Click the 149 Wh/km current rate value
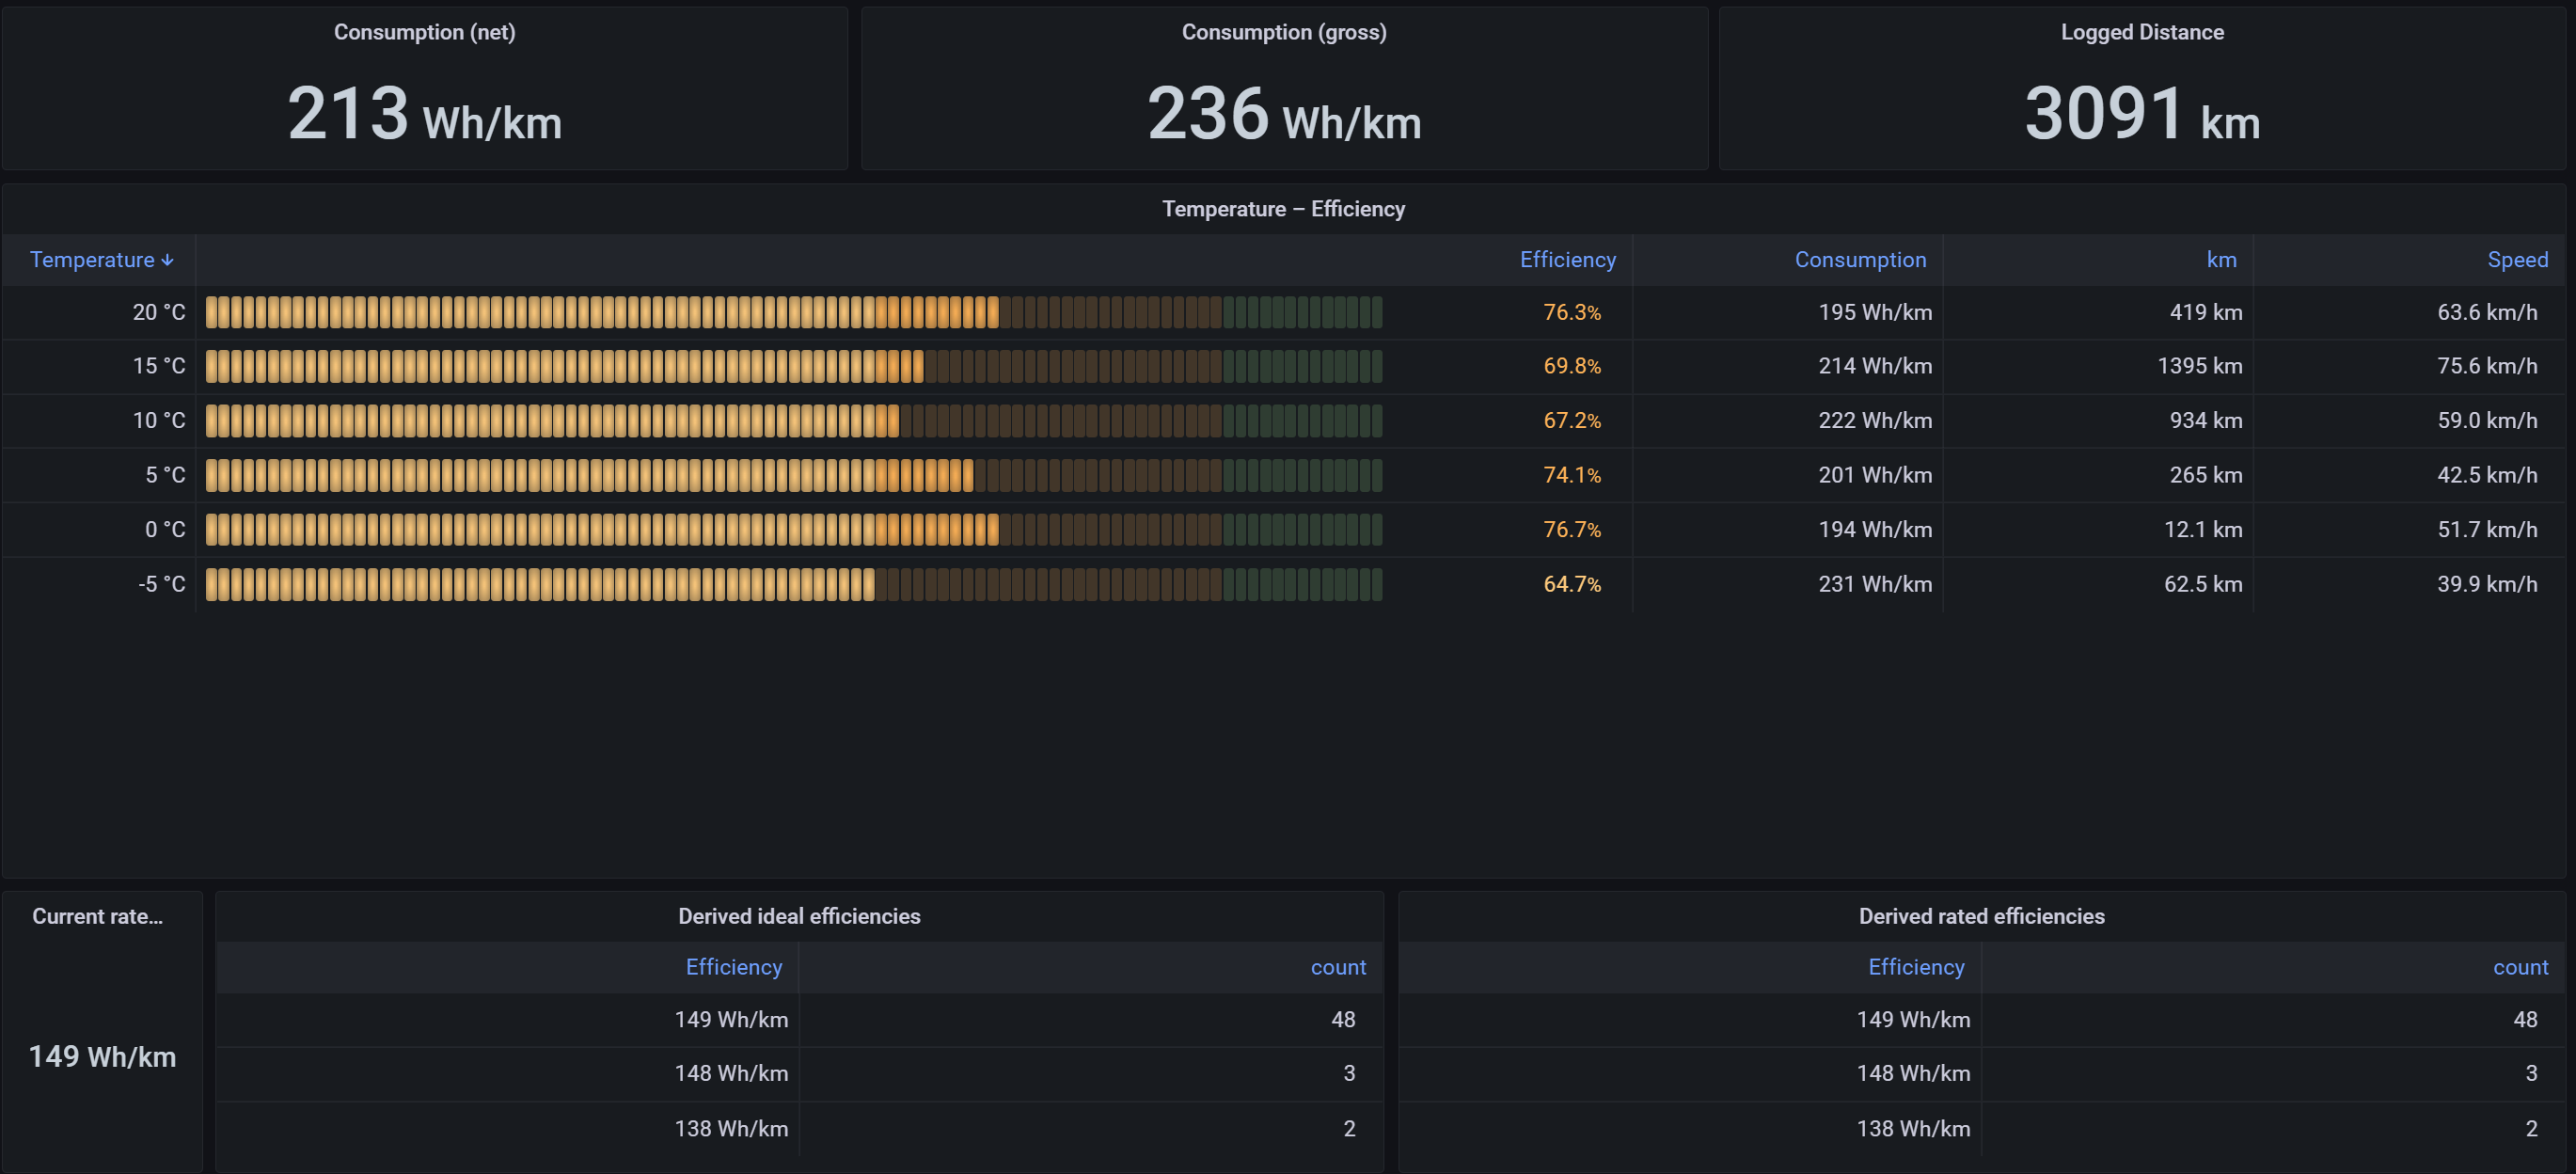The height and width of the screenshot is (1174, 2576). [102, 1057]
